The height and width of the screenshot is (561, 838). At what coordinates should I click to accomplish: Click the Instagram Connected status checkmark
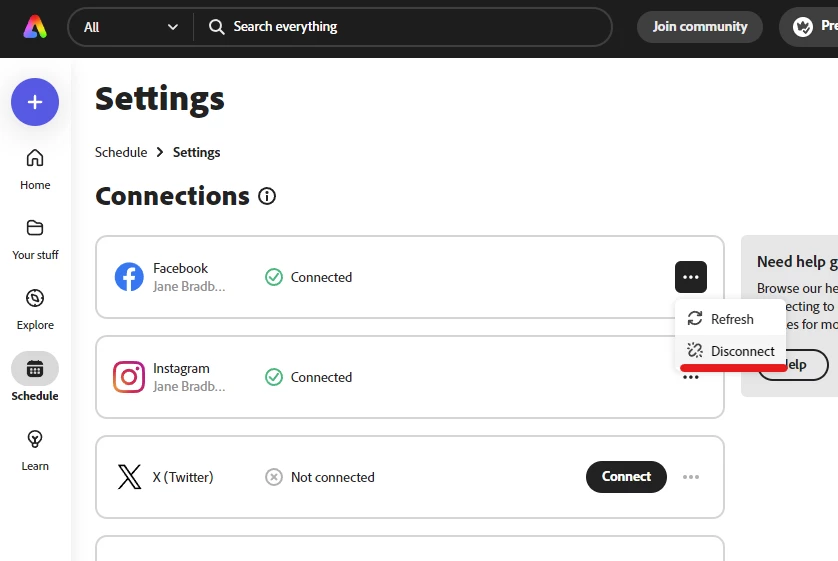click(x=274, y=377)
